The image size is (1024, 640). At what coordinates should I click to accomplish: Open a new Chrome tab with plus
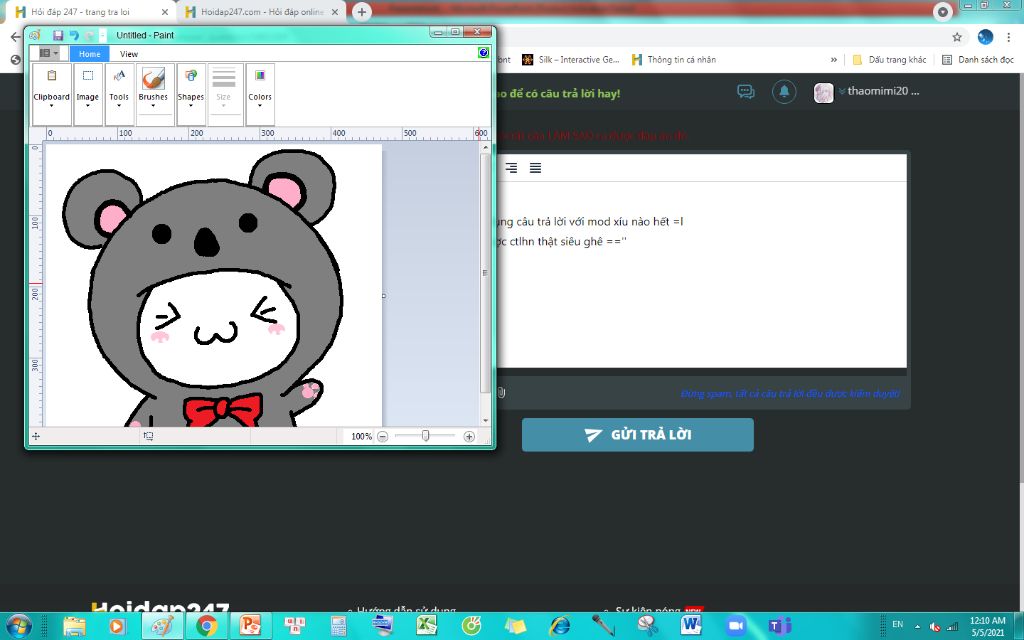361,12
